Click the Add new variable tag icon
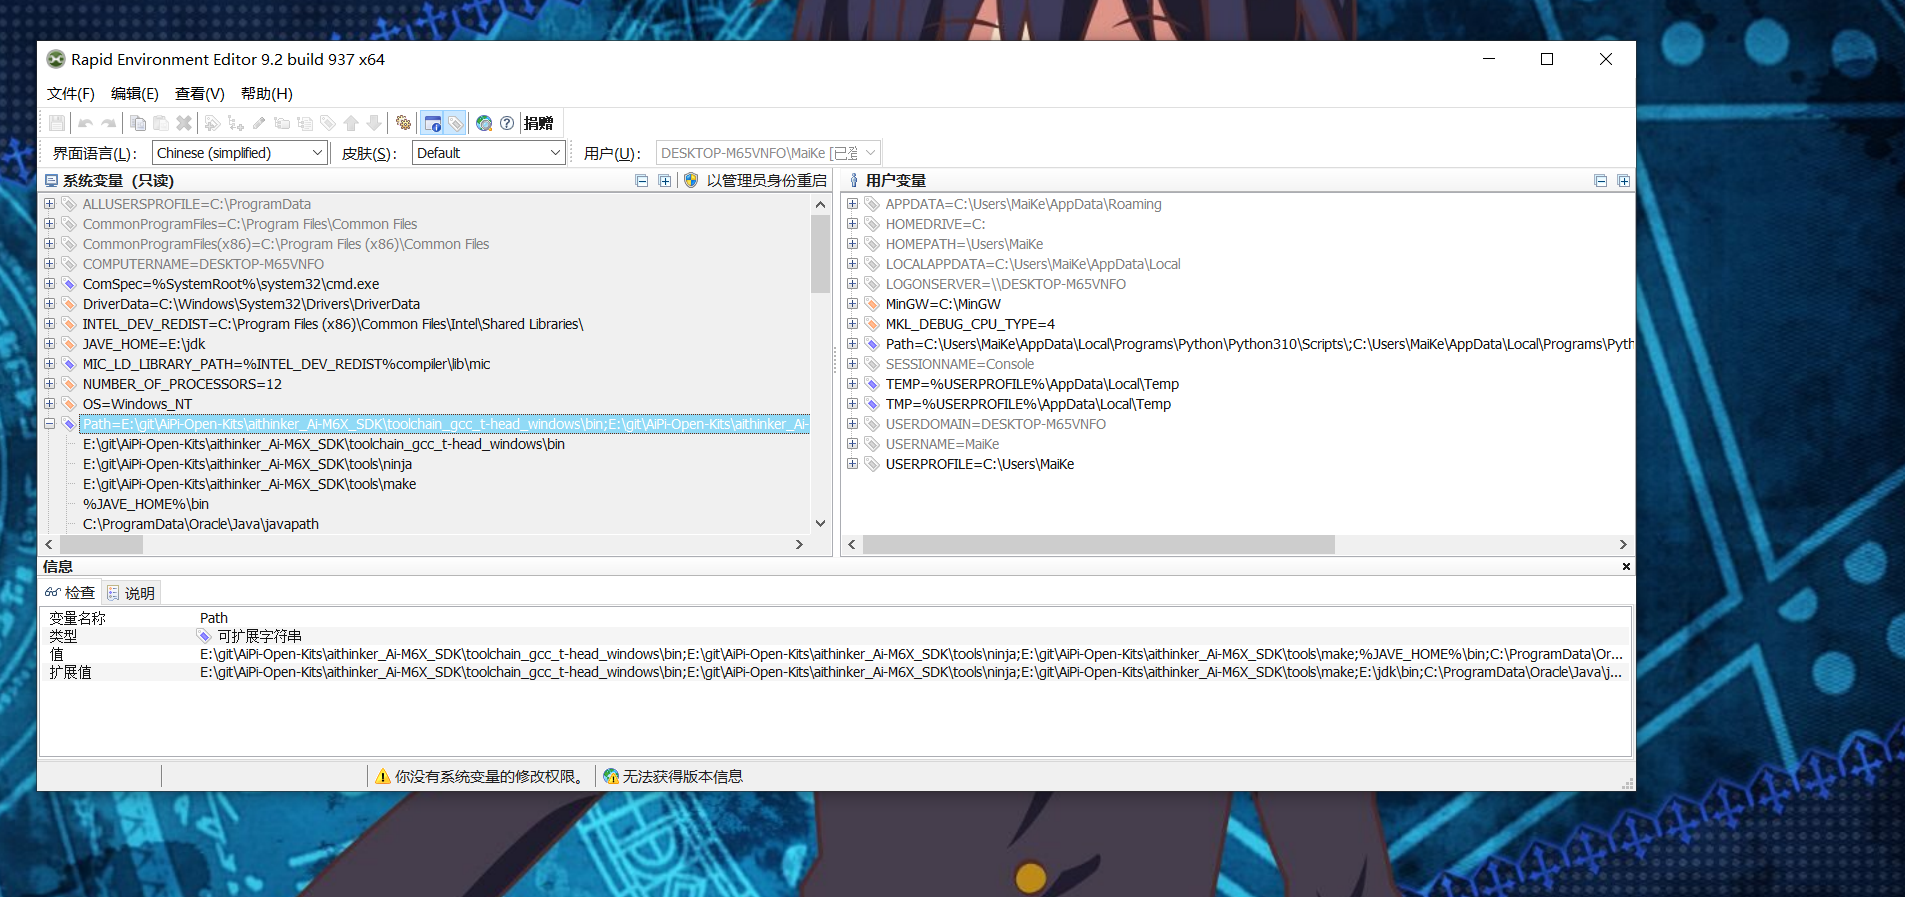The height and width of the screenshot is (897, 1905). pos(212,123)
